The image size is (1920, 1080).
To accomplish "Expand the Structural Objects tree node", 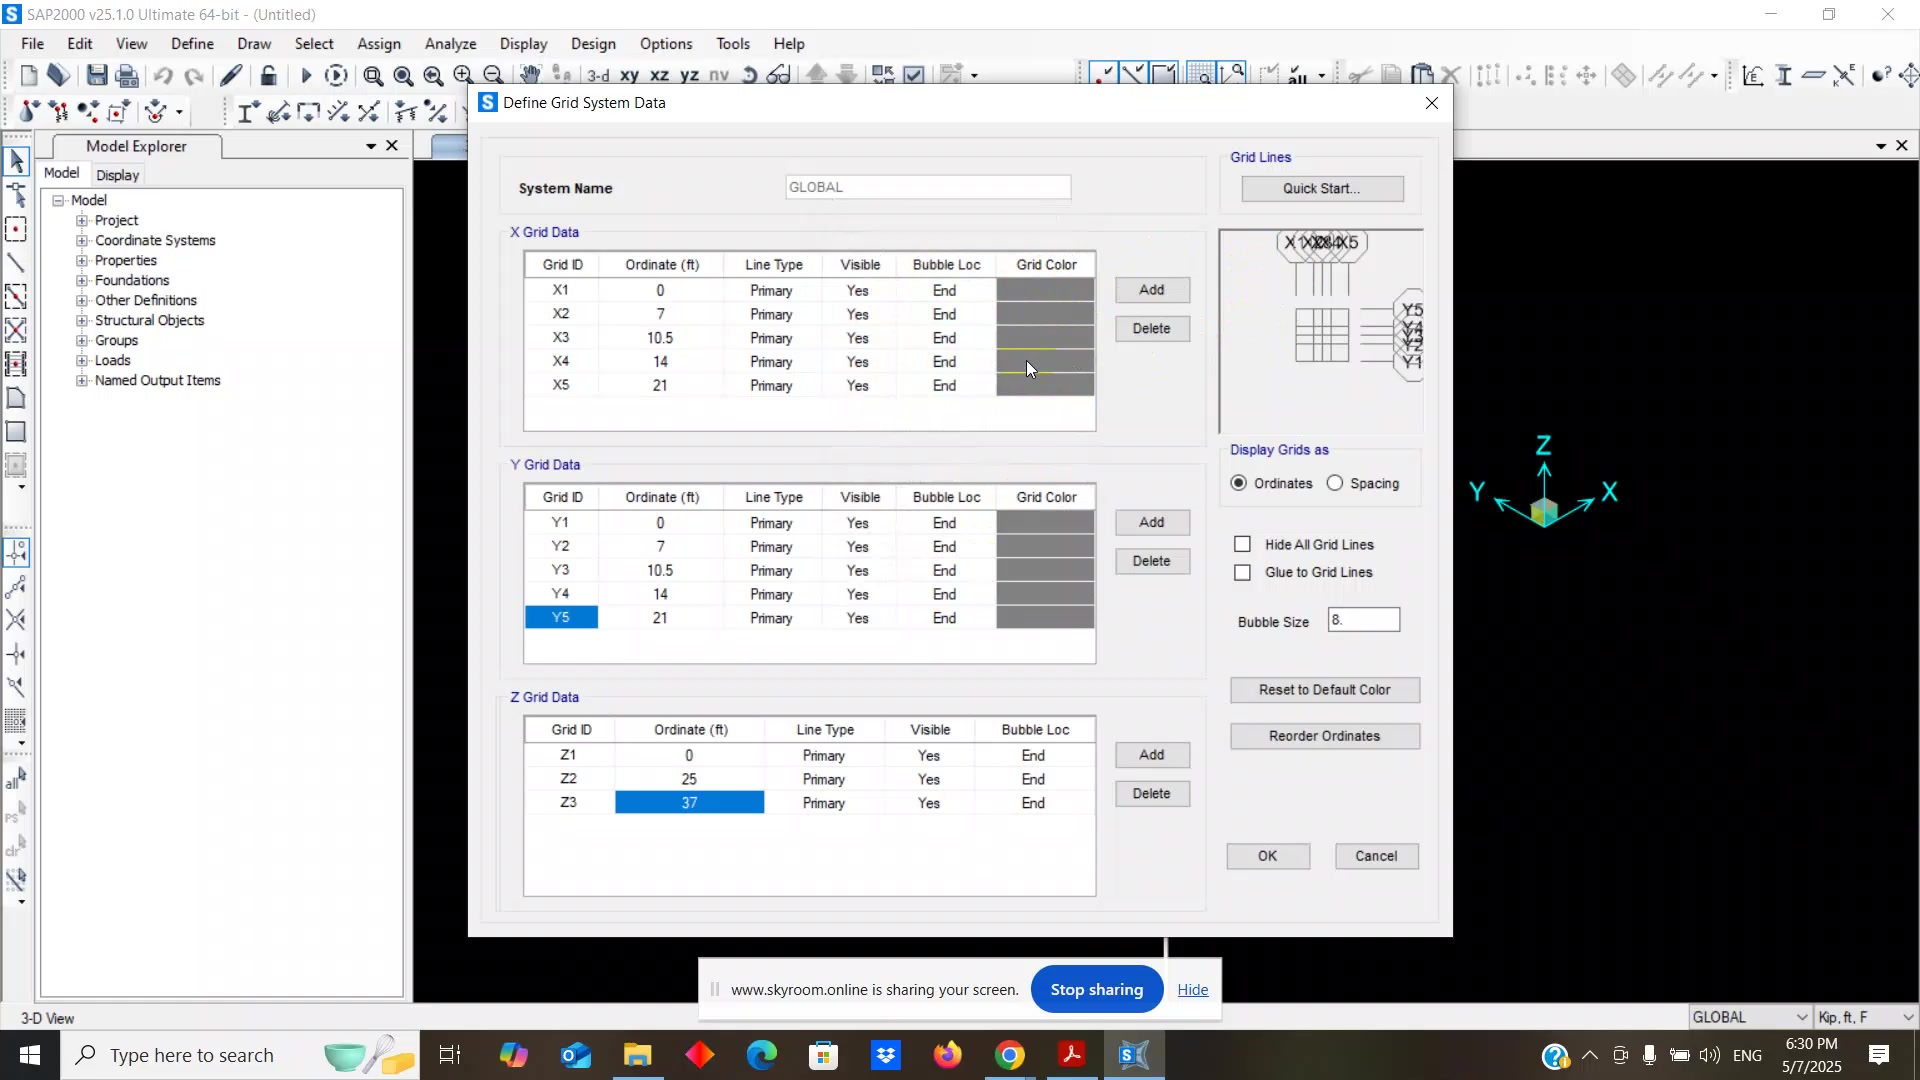I will 82,320.
